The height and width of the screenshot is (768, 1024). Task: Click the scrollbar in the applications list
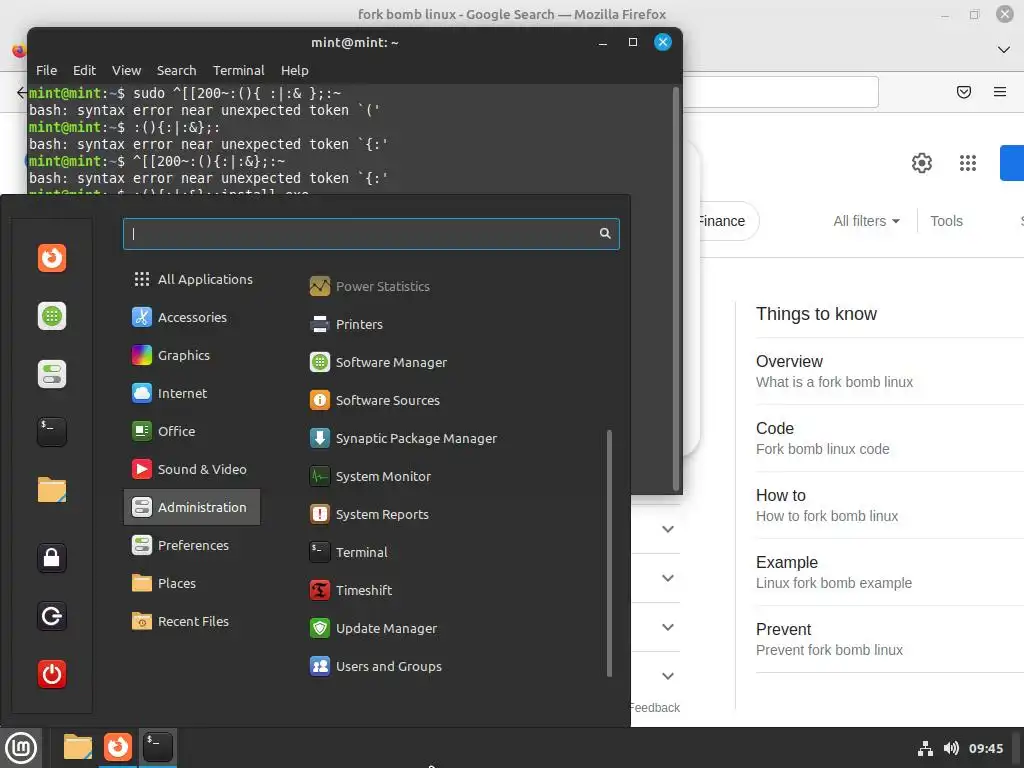pyautogui.click(x=609, y=552)
